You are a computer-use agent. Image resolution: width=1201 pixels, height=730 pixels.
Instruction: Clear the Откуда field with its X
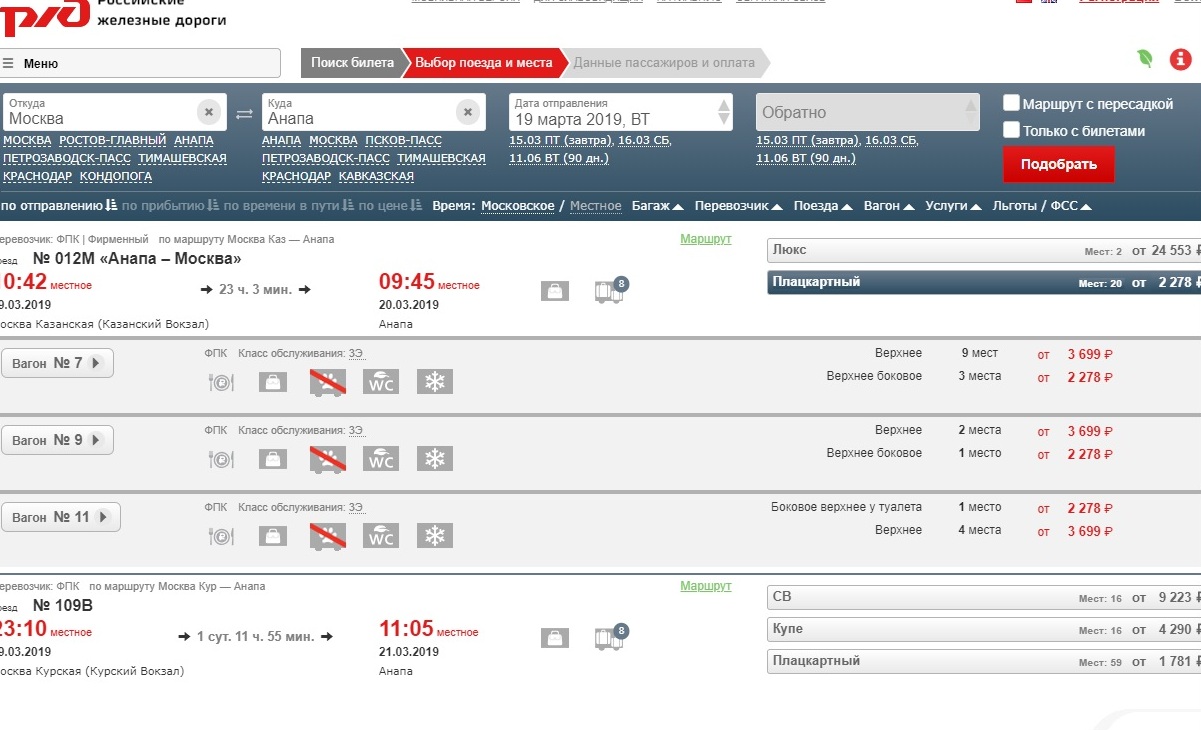[208, 111]
